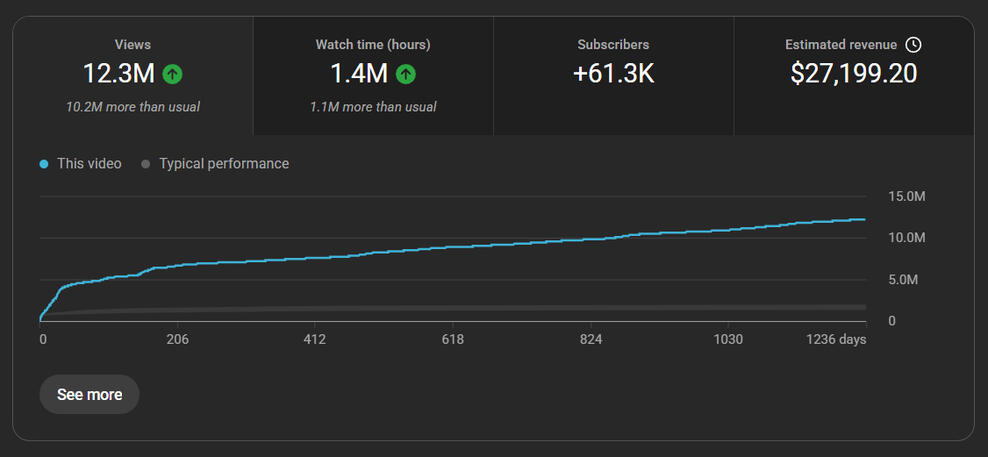Screen dimensions: 988x457
Task: Click the green up arrow beside 12.3M views
Action: click(x=173, y=73)
